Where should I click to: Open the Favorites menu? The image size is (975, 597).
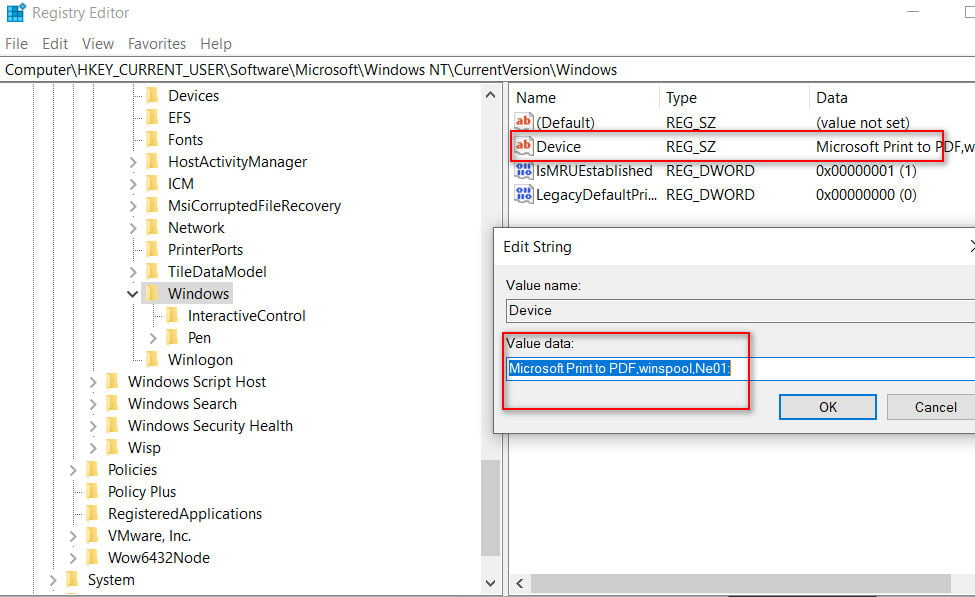[156, 44]
